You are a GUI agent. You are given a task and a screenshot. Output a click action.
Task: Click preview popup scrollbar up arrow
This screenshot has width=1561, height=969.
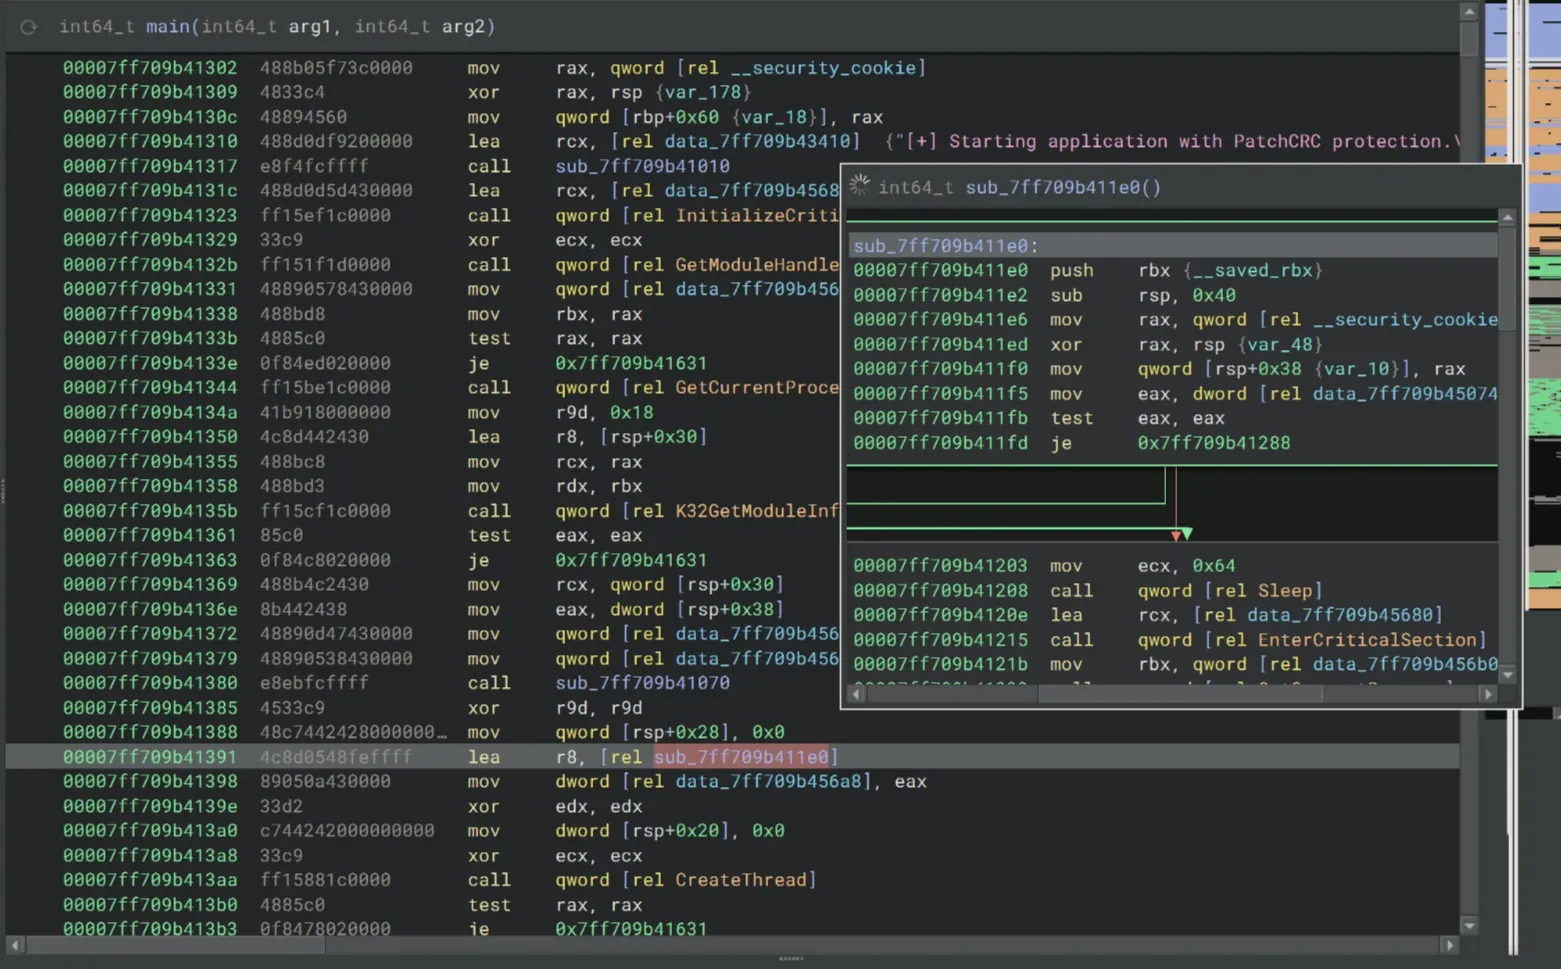point(1507,218)
